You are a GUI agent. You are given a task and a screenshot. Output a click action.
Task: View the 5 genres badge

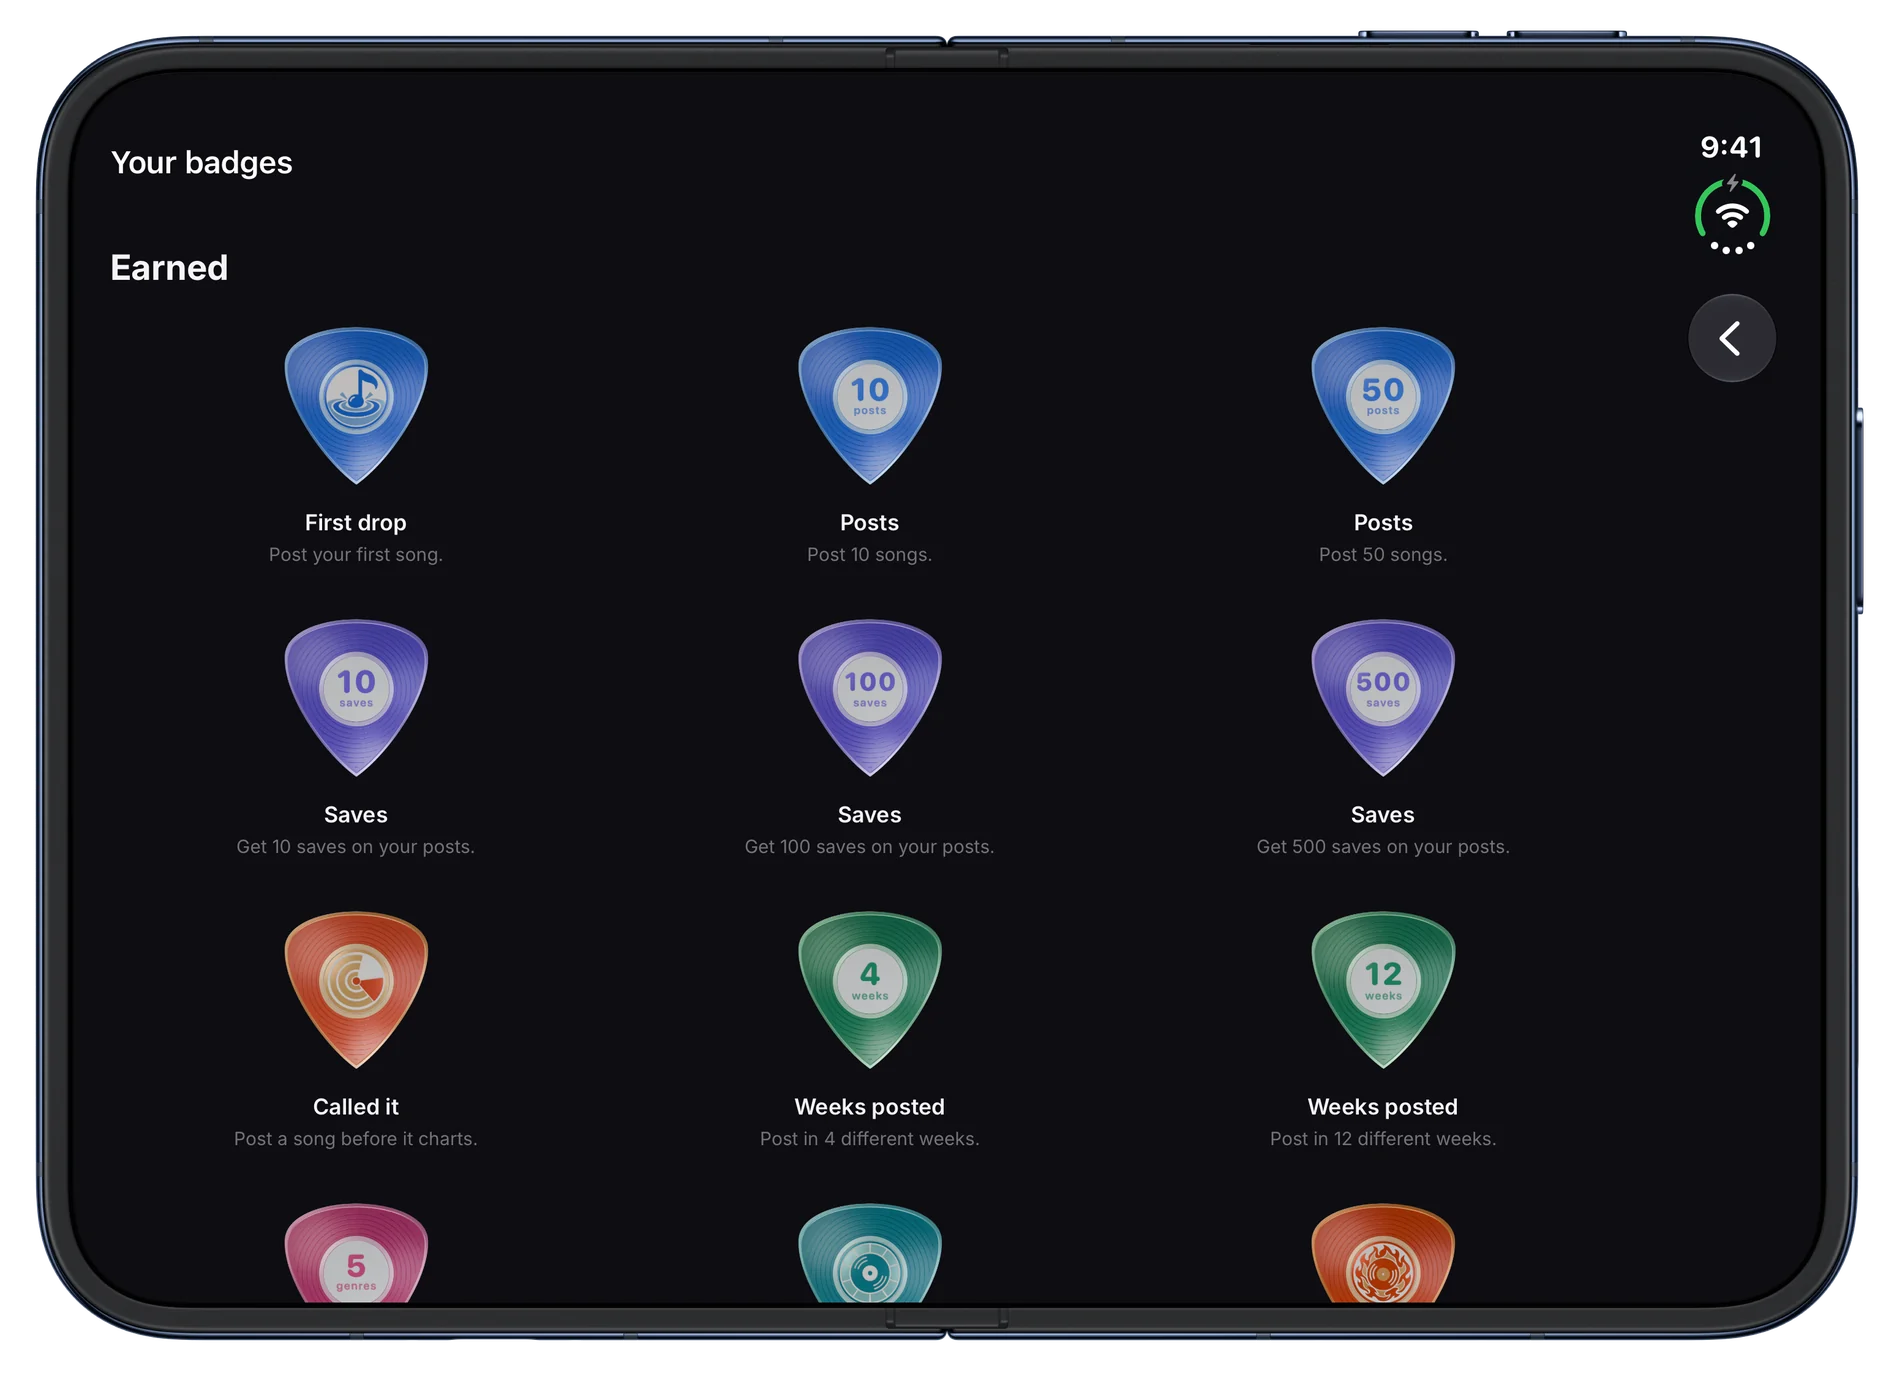(x=356, y=1254)
